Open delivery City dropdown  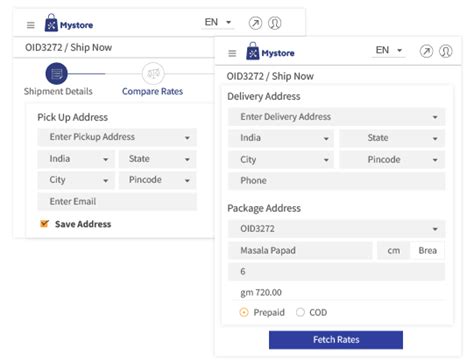click(x=281, y=160)
